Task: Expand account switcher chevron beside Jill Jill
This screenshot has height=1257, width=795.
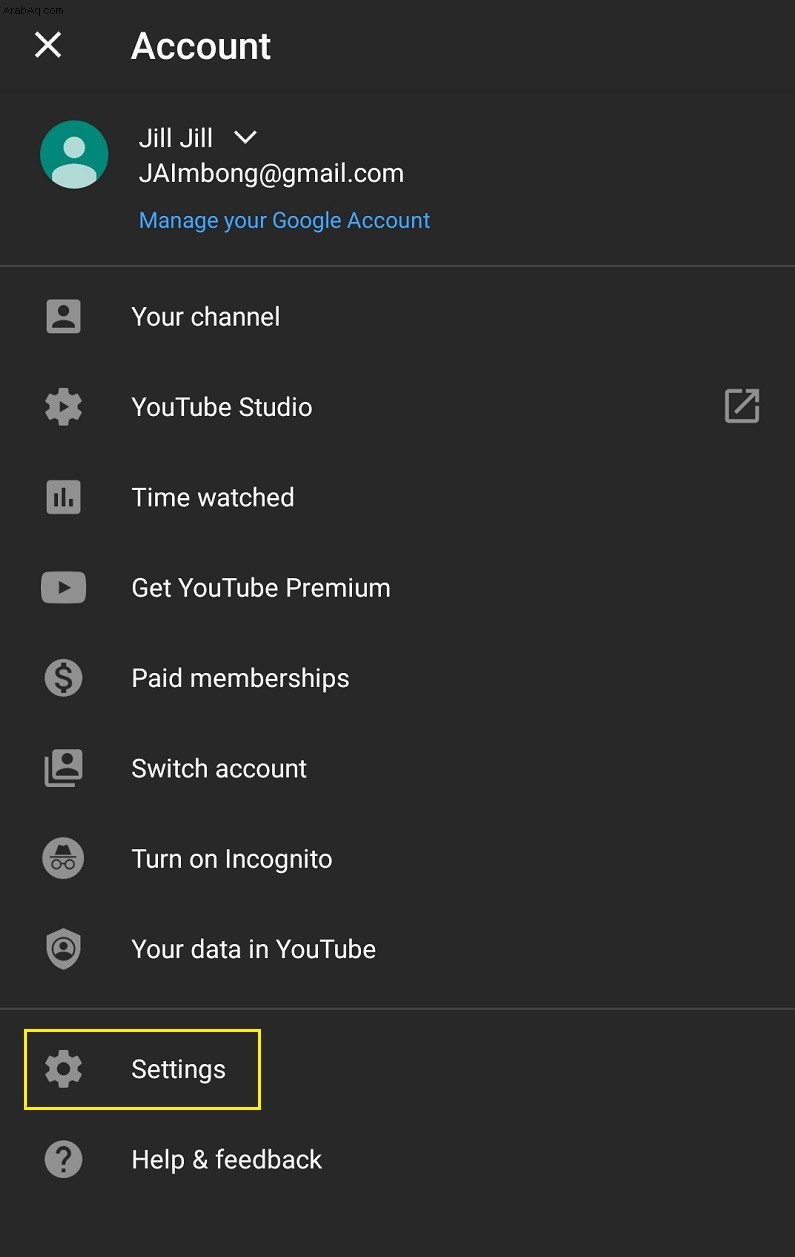Action: point(244,137)
